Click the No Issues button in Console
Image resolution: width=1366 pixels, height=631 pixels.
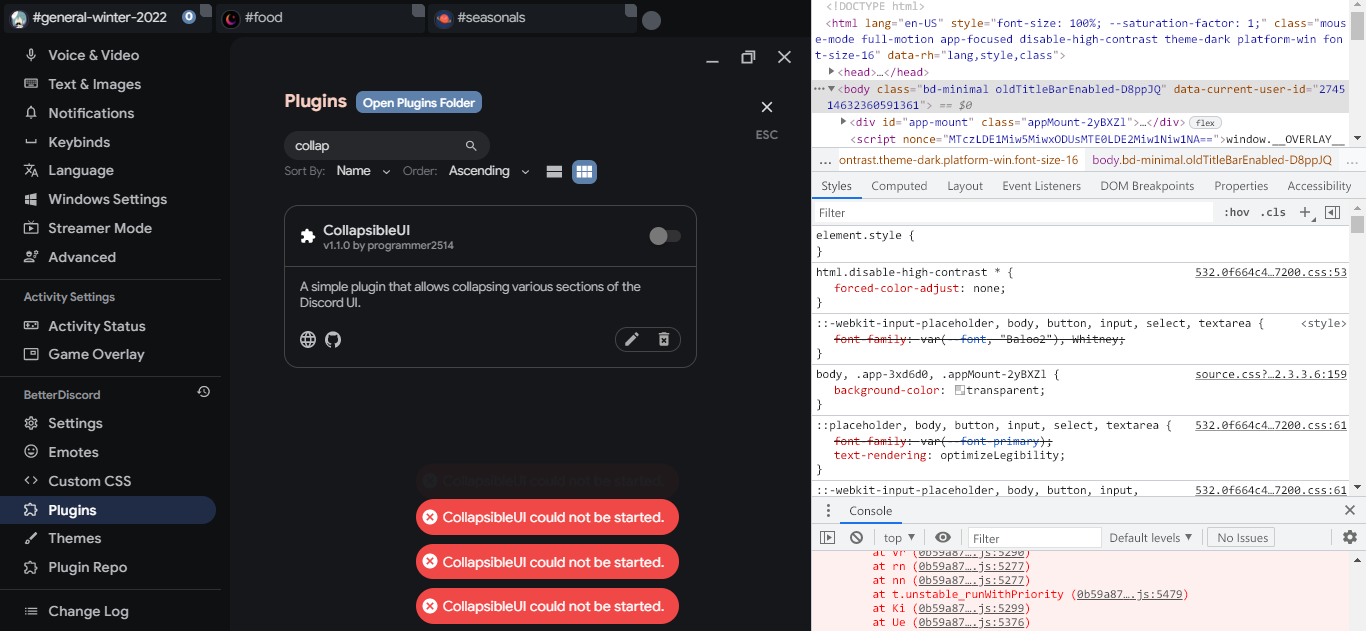pyautogui.click(x=1240, y=537)
